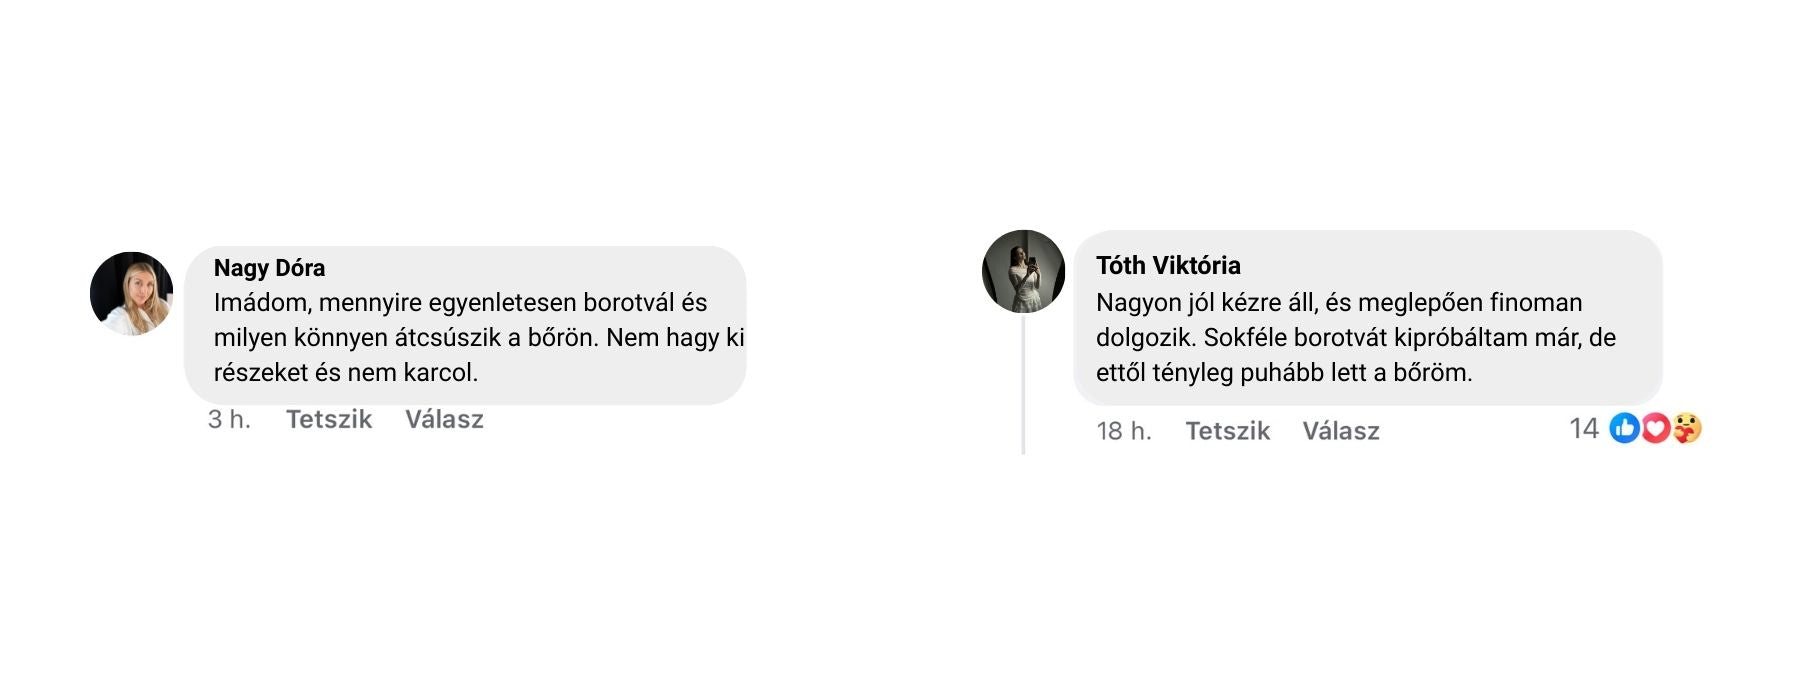Reply to Tóth Viktória via Válasz

pos(1340,431)
